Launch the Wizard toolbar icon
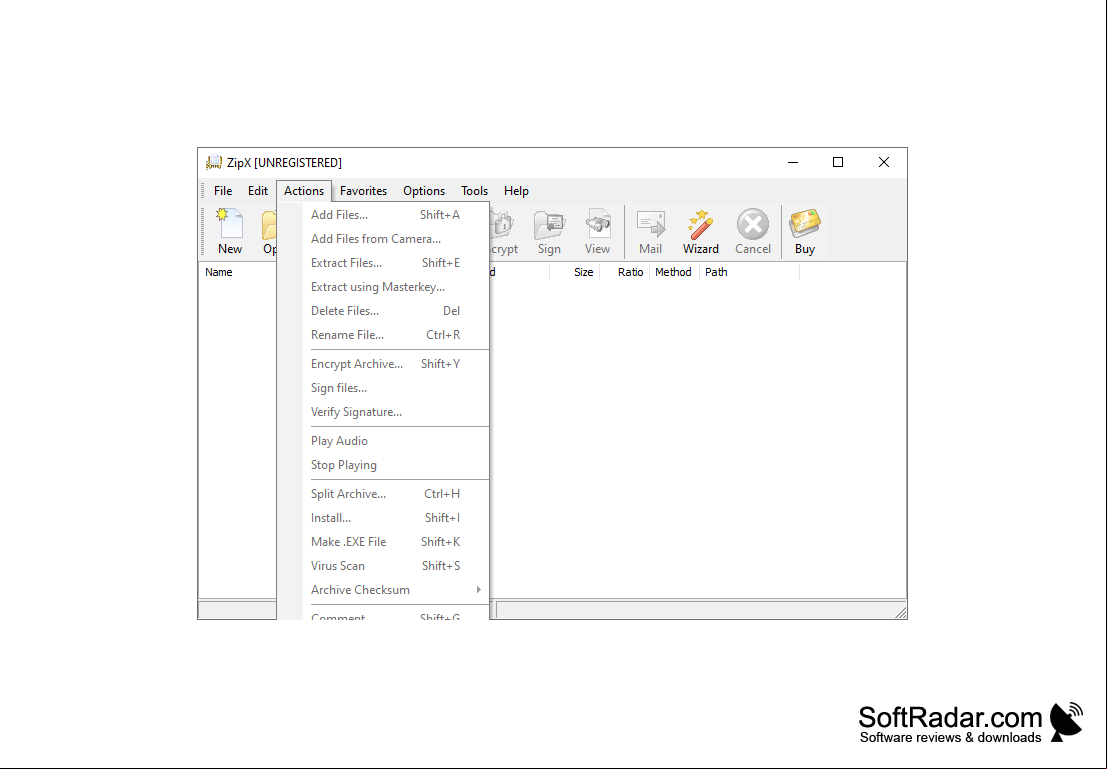 700,232
